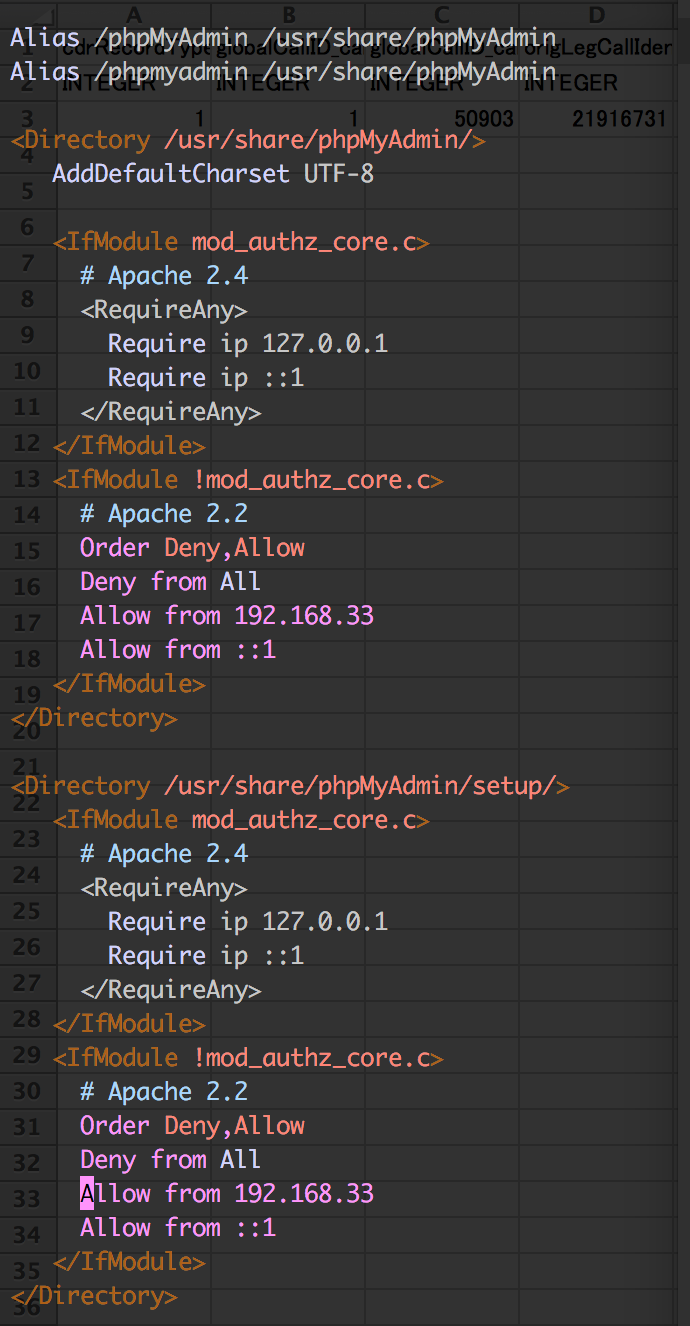Select spreadsheet cell containing 50903
The height and width of the screenshot is (1326, 690).
[443, 119]
